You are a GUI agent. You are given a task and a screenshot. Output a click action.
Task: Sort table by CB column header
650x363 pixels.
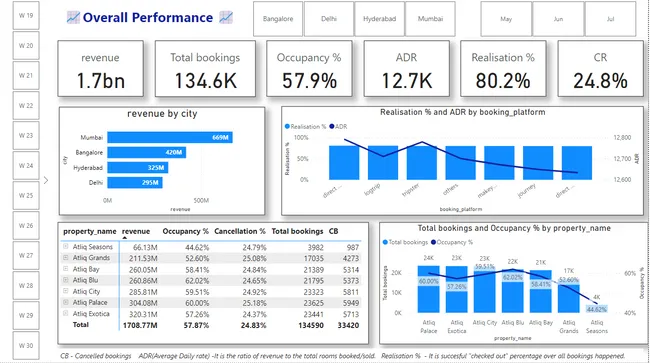pyautogui.click(x=333, y=232)
